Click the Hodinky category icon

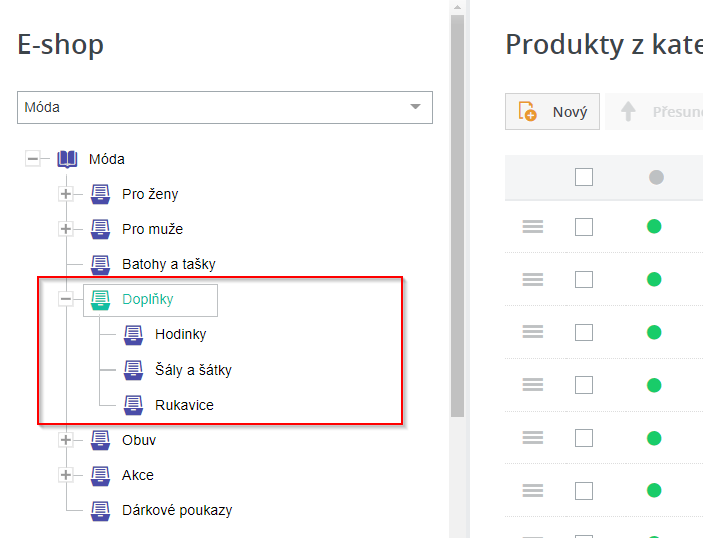point(133,335)
